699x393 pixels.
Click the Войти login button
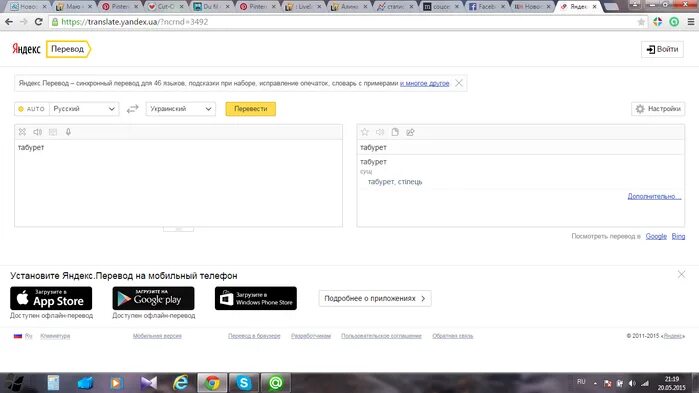click(662, 49)
